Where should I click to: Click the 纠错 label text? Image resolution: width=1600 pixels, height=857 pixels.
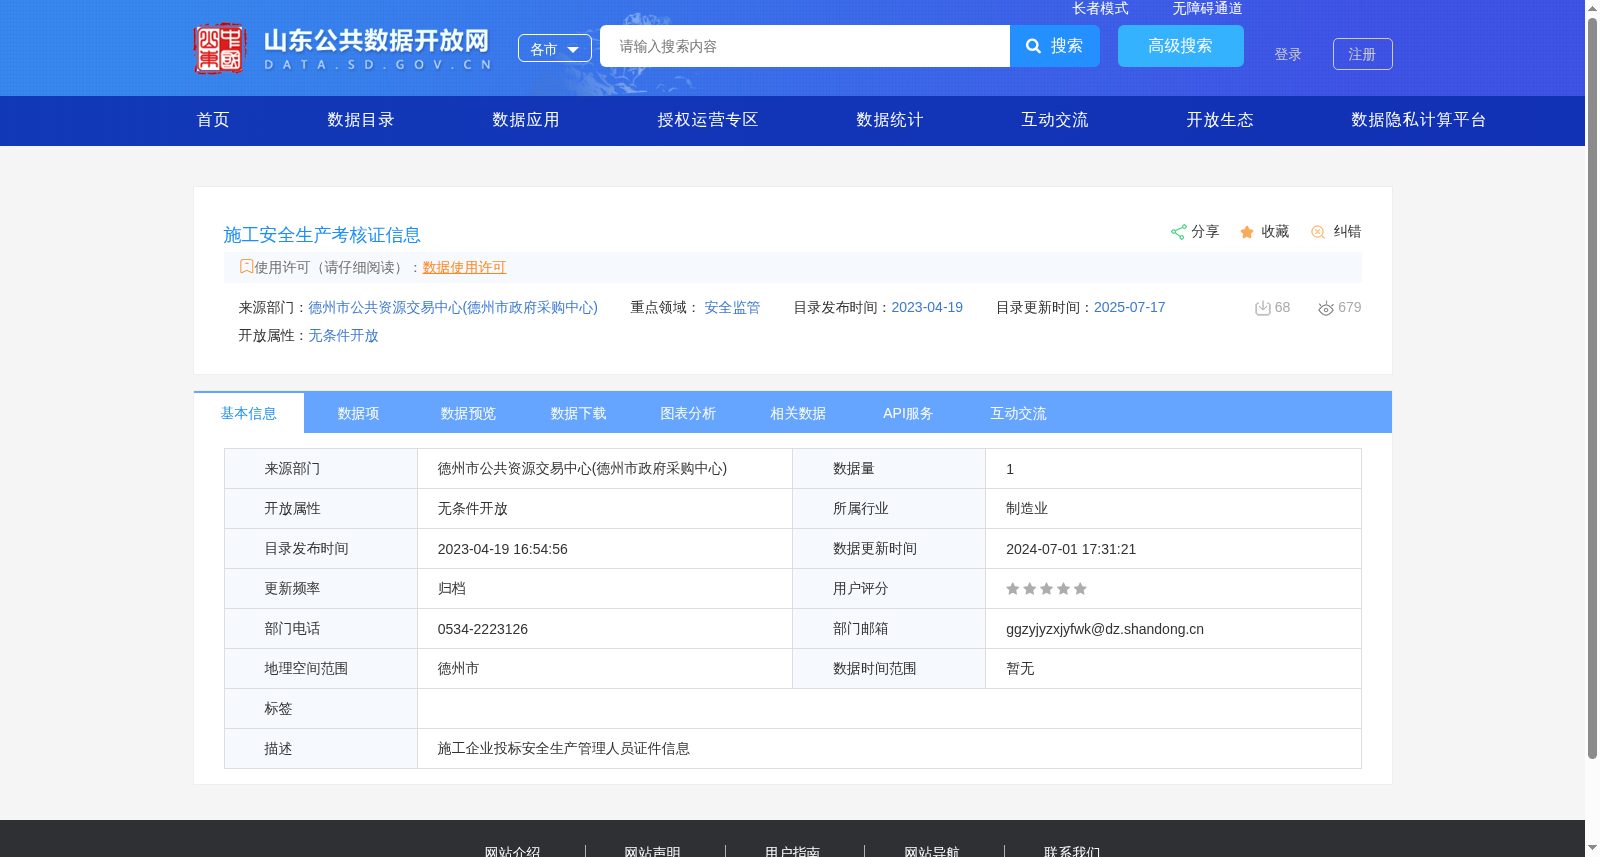(x=1347, y=231)
